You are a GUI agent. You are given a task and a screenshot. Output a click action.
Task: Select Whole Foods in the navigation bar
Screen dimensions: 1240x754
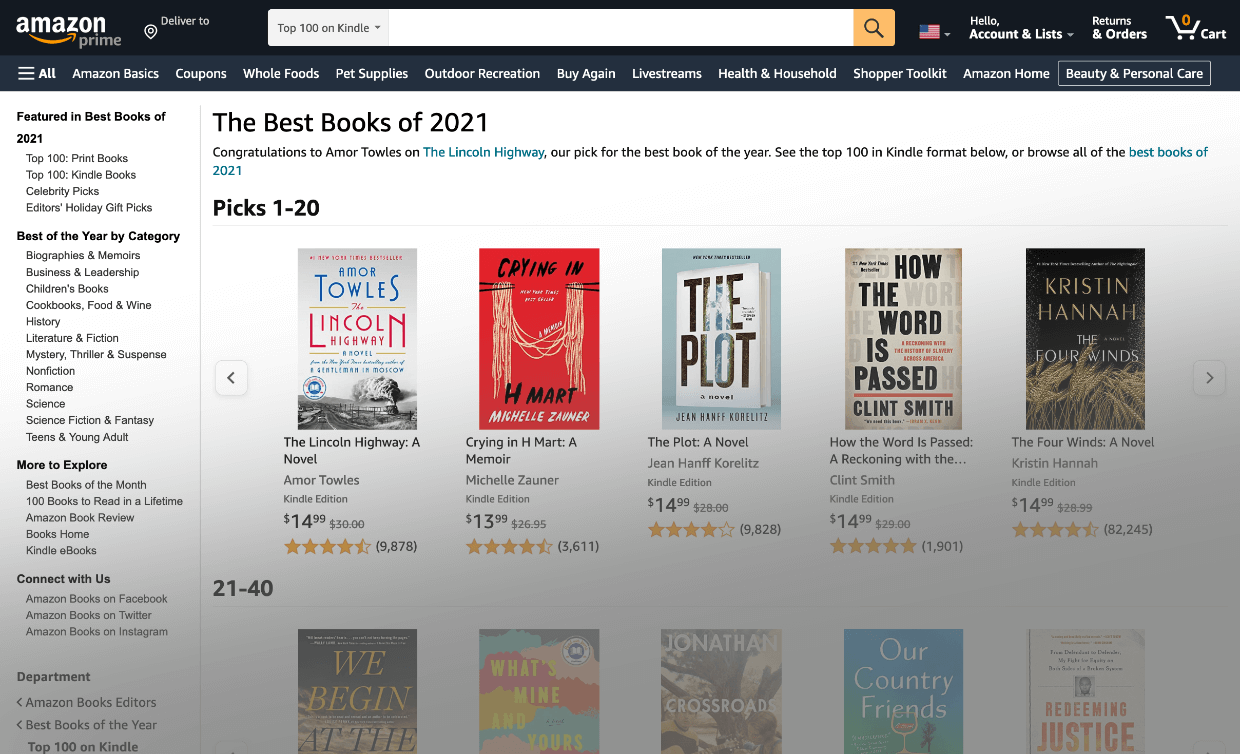point(280,72)
